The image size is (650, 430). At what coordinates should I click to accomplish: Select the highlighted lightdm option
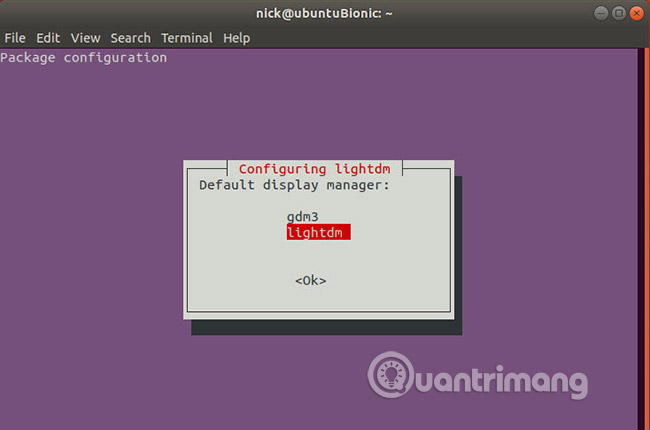coord(318,232)
